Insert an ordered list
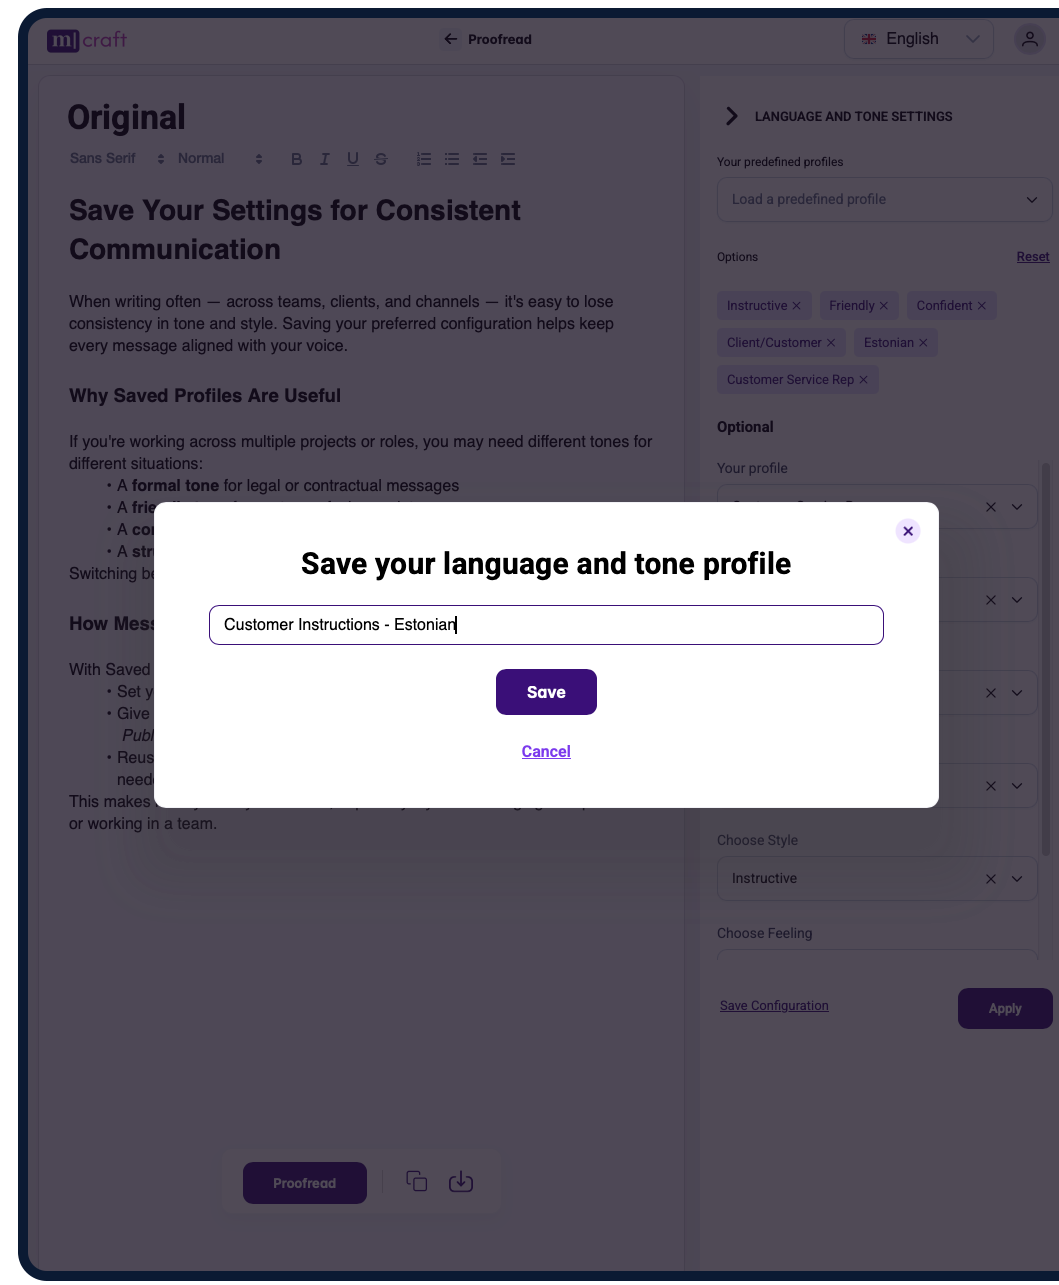 click(x=423, y=158)
